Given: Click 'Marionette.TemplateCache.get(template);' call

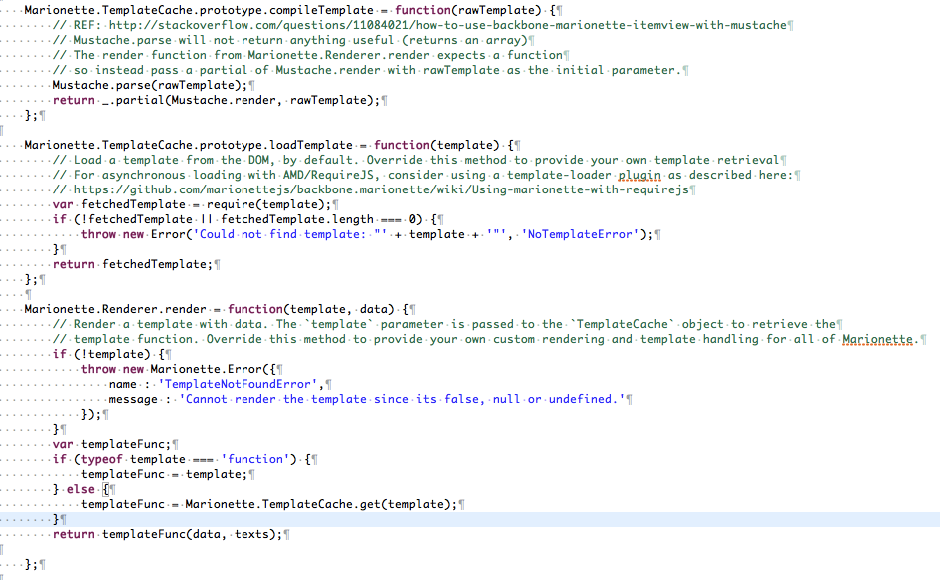Looking at the screenshot, I should pos(321,504).
